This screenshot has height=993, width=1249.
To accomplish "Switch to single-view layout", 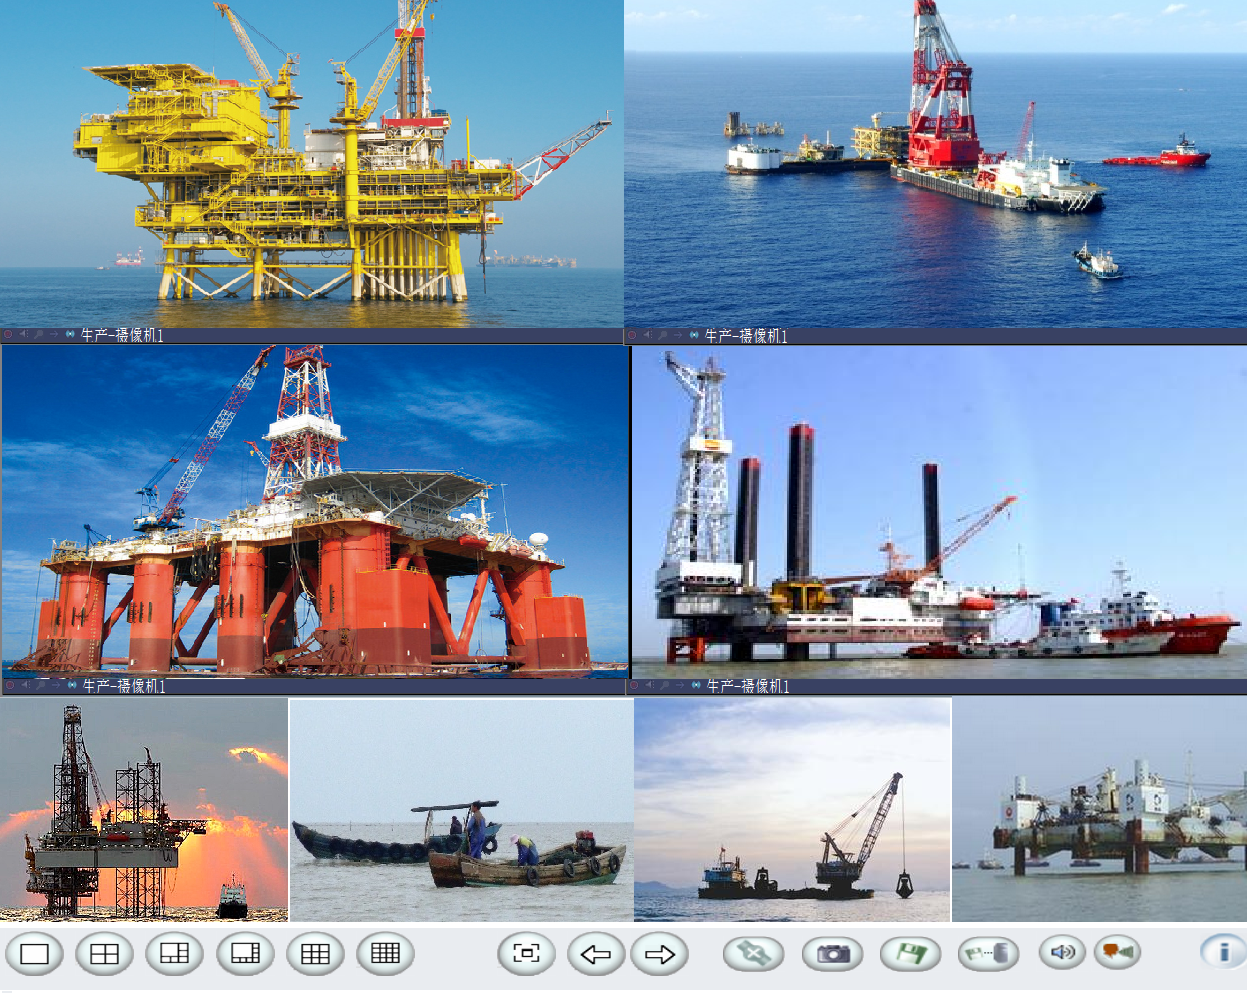I will click(x=35, y=954).
